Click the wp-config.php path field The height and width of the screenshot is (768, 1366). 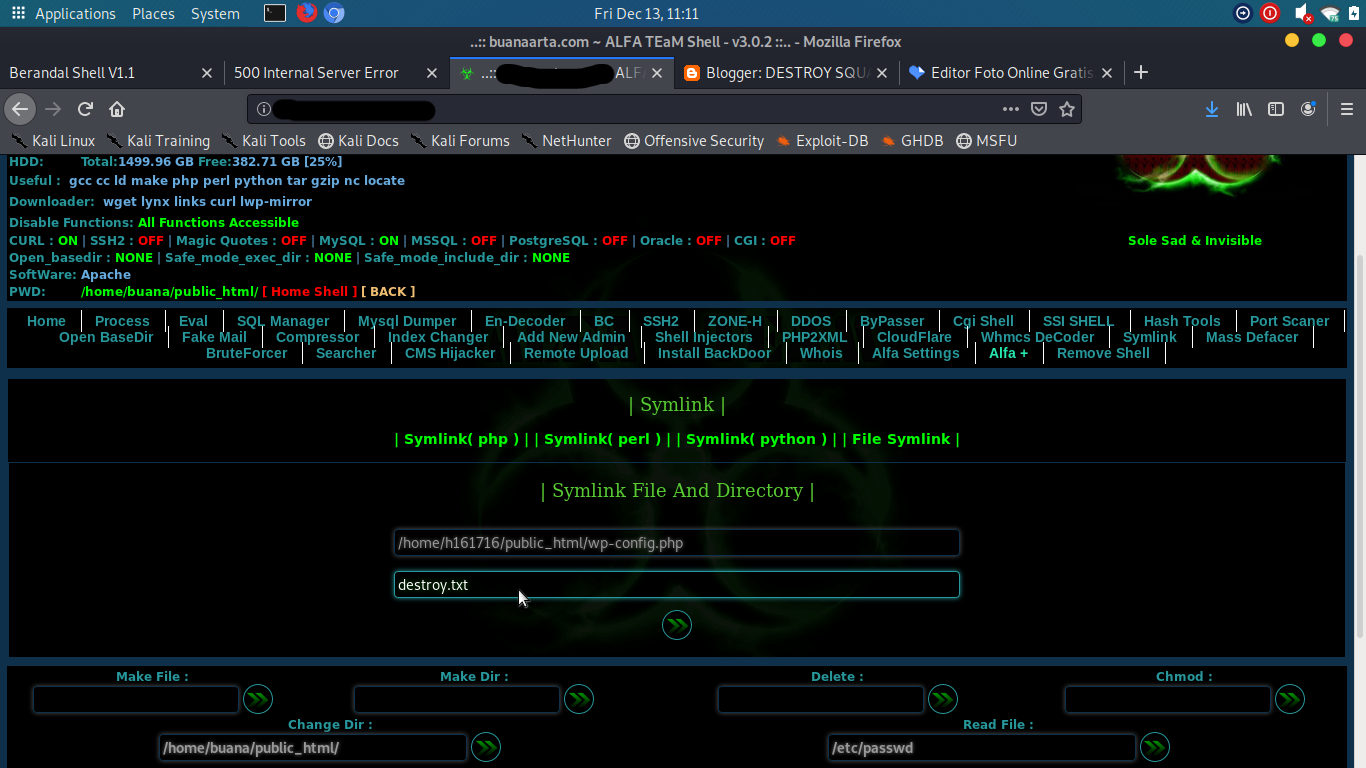tap(677, 543)
